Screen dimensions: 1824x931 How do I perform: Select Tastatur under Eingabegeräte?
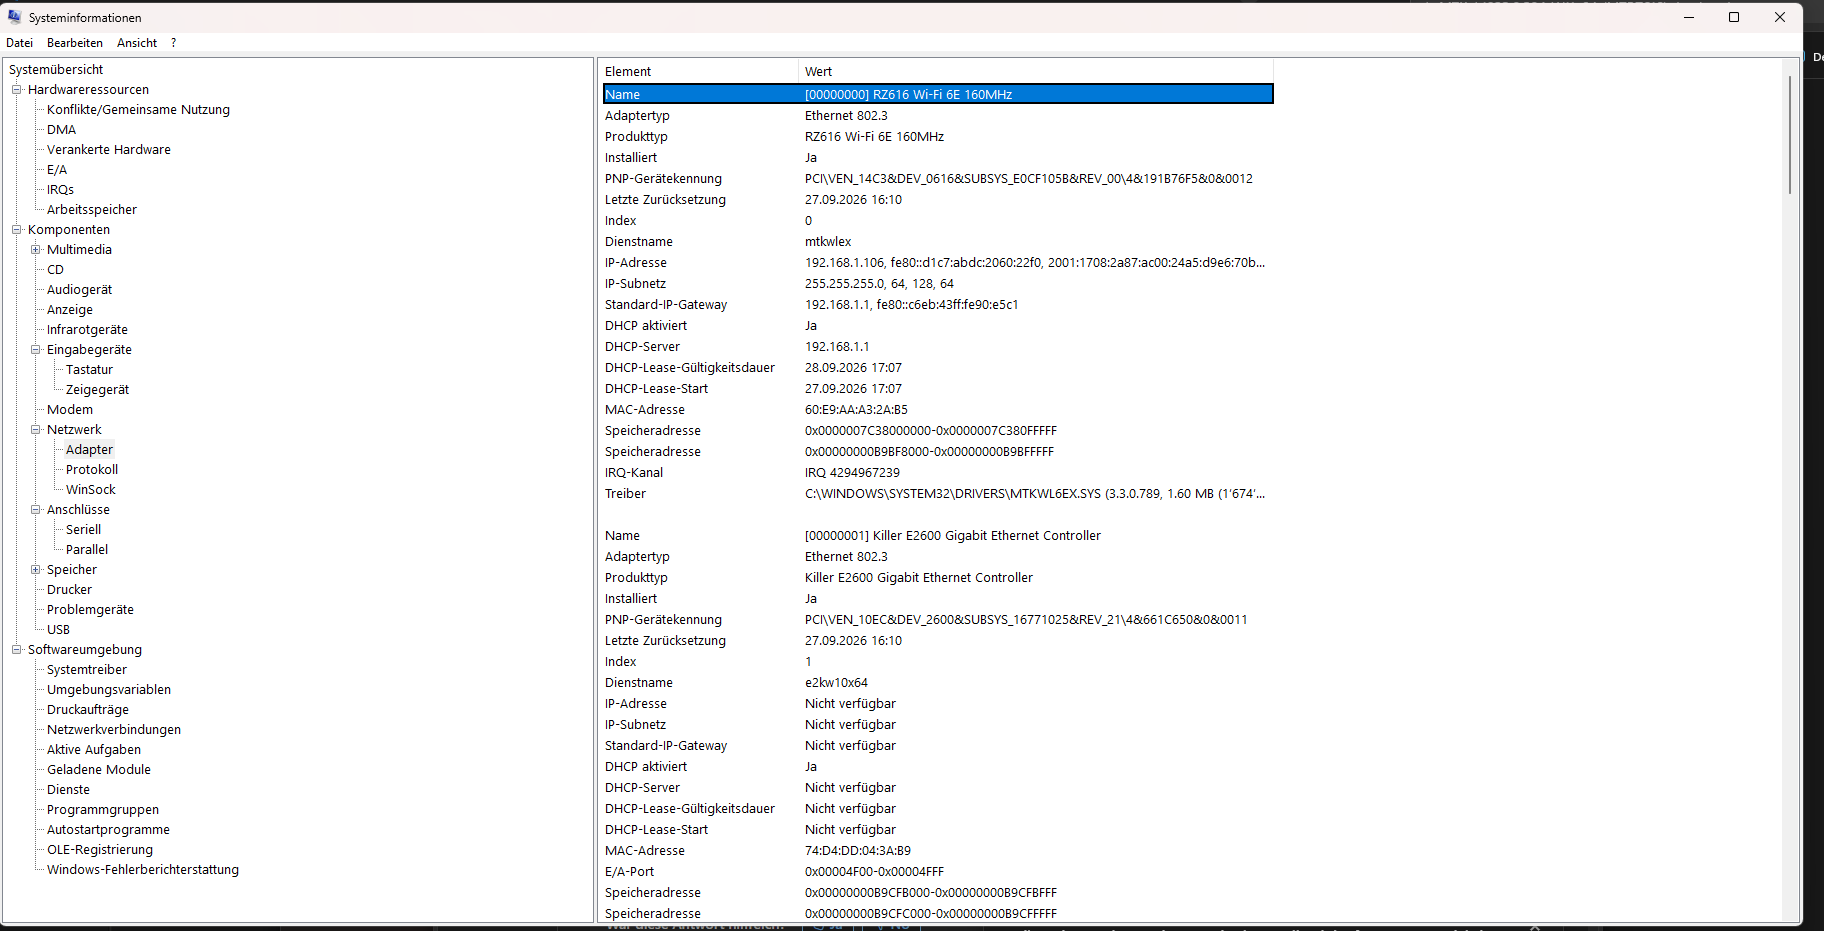click(89, 370)
